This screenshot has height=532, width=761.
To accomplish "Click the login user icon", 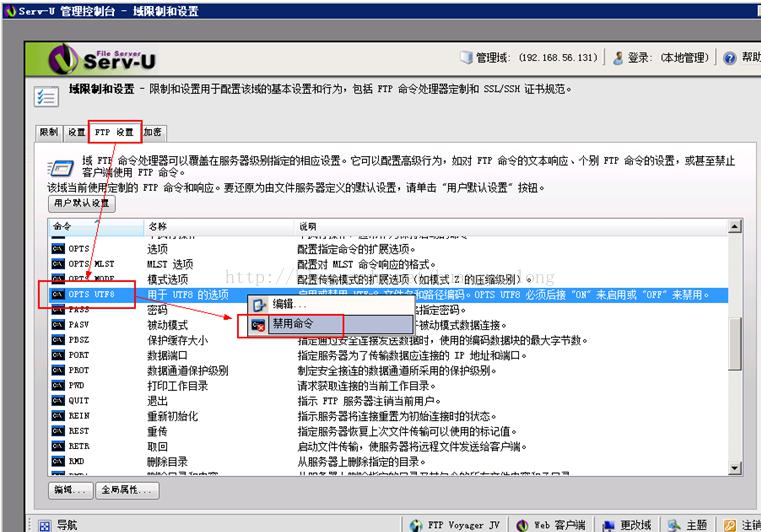I will tap(618, 58).
